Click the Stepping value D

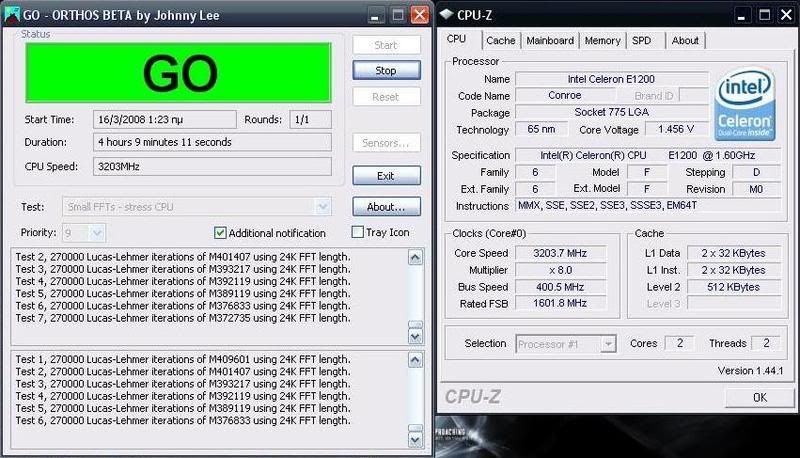tap(756, 172)
